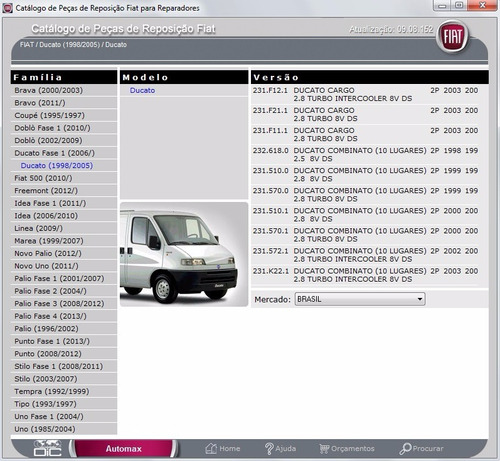Image resolution: width=500 pixels, height=461 pixels.
Task: Minimize the catalog window
Action: click(x=442, y=5)
